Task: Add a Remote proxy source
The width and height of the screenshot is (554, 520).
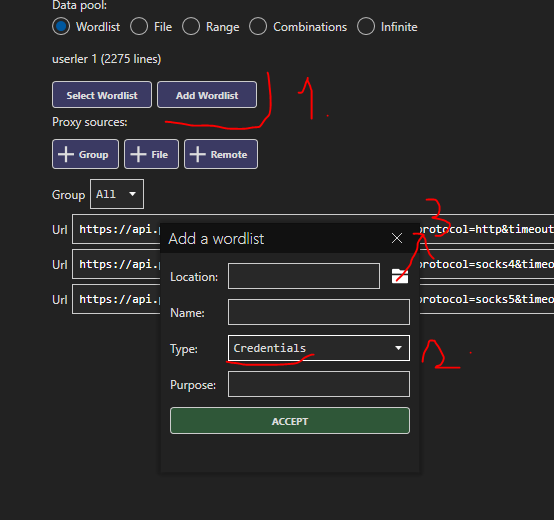Action: pyautogui.click(x=221, y=154)
